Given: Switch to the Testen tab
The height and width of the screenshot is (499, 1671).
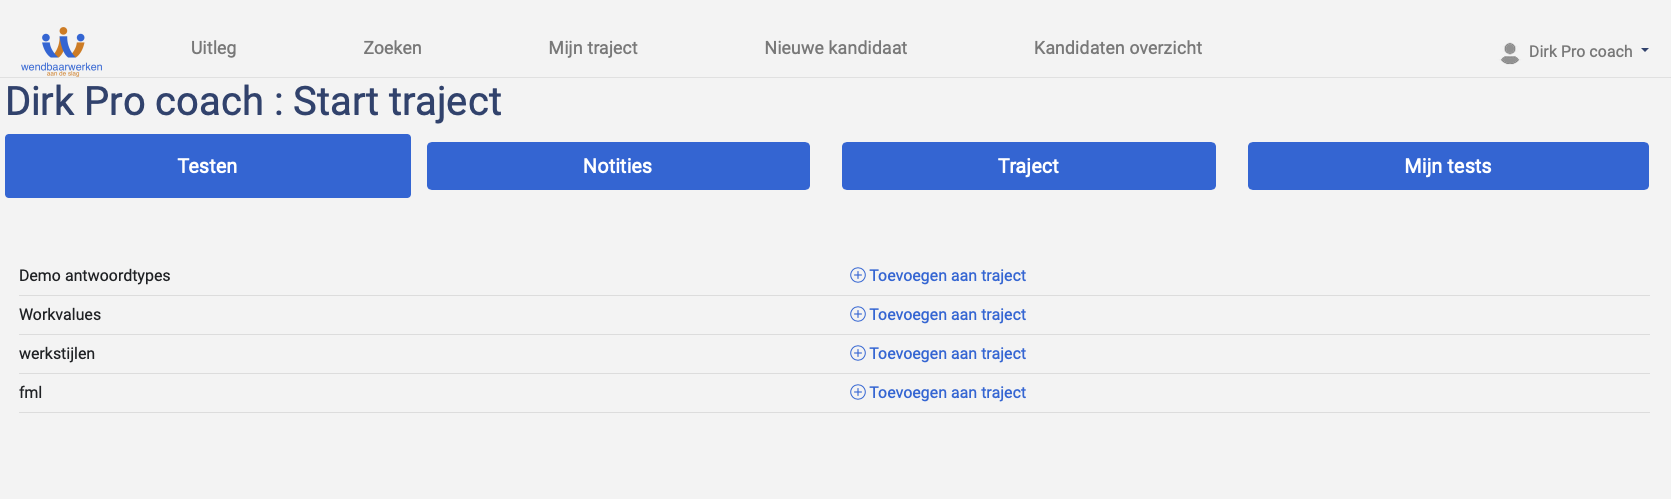Looking at the screenshot, I should pyautogui.click(x=208, y=166).
